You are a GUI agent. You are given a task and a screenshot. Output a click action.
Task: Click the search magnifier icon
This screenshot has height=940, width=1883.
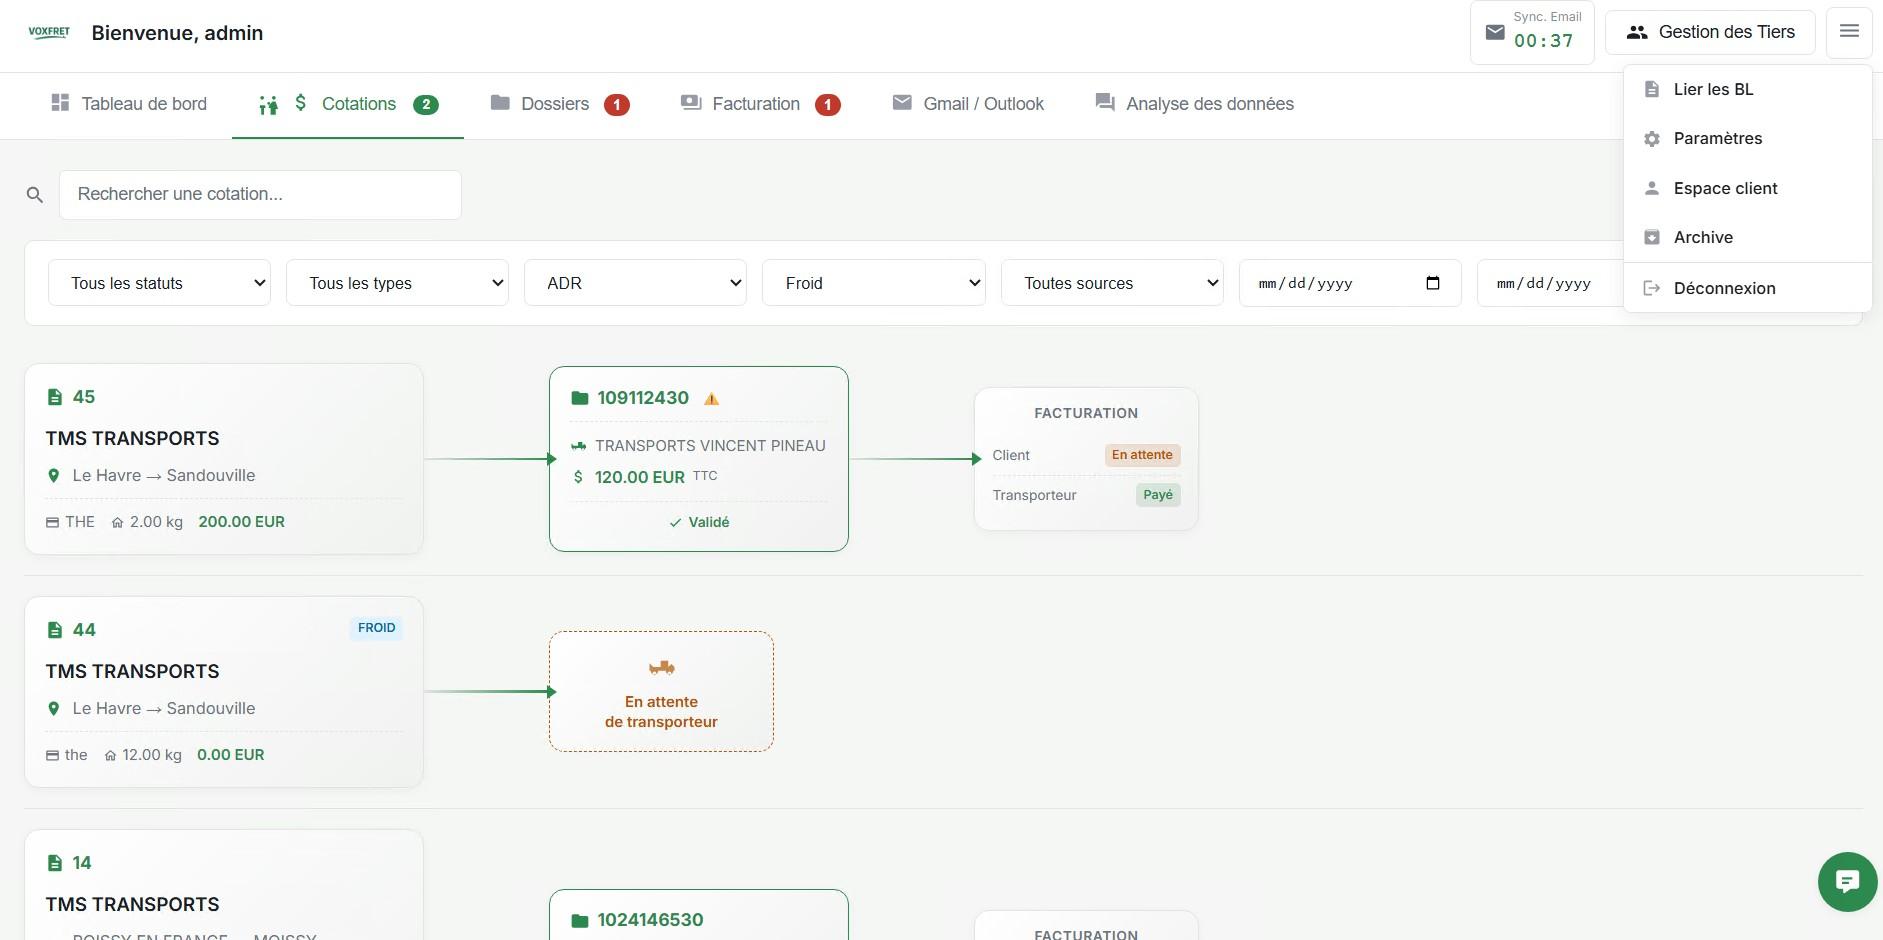(x=35, y=195)
